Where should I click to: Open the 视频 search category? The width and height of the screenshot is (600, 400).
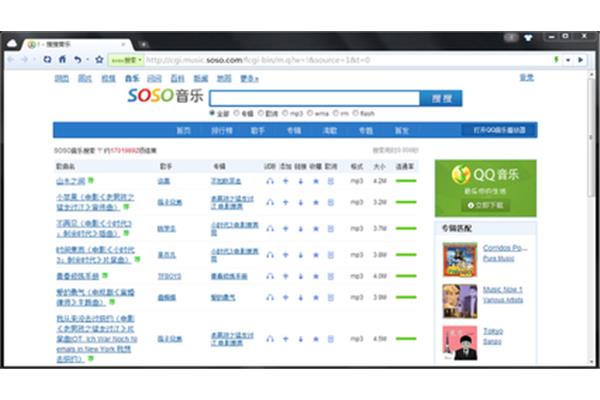108,78
